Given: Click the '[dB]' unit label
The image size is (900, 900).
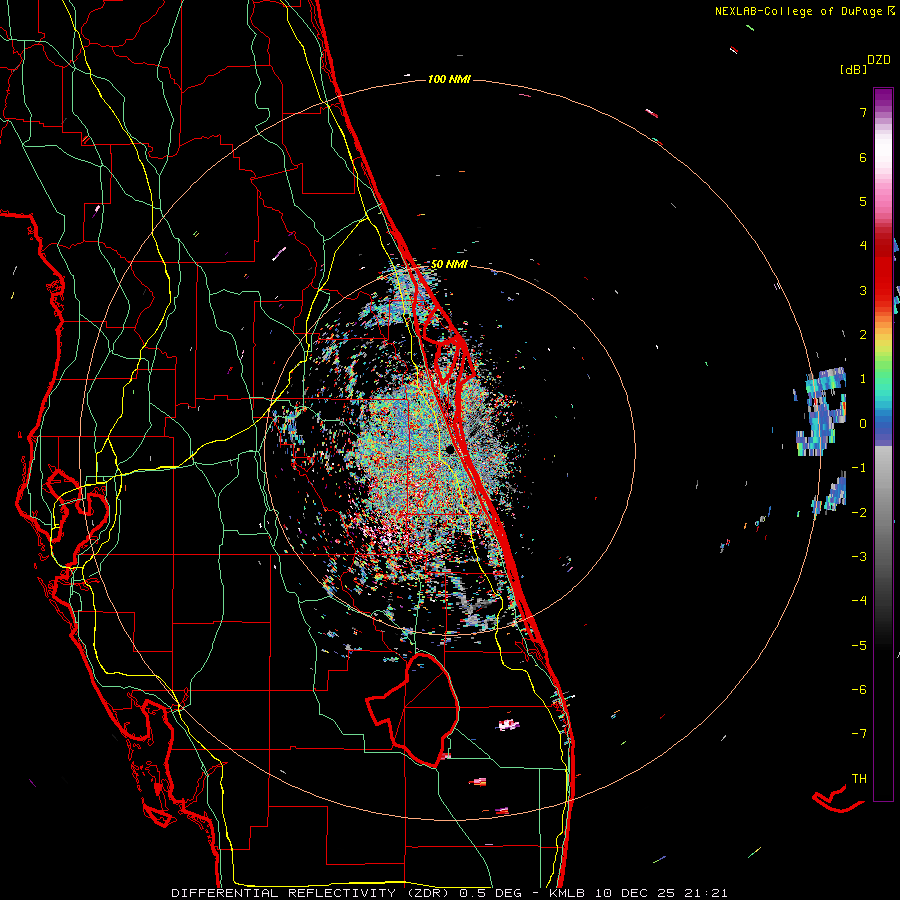Looking at the screenshot, I should [853, 69].
